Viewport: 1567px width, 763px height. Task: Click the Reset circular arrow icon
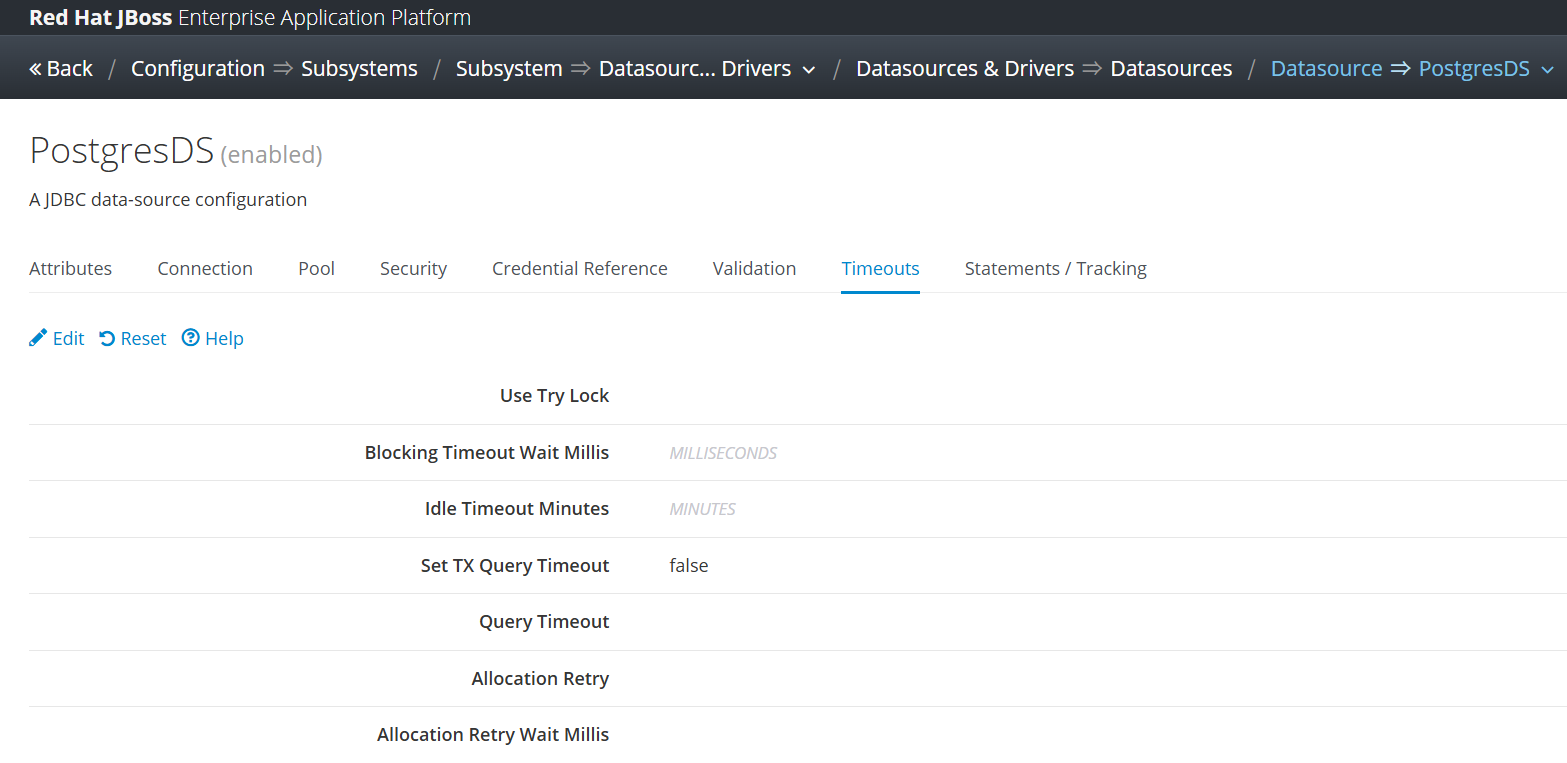[107, 338]
